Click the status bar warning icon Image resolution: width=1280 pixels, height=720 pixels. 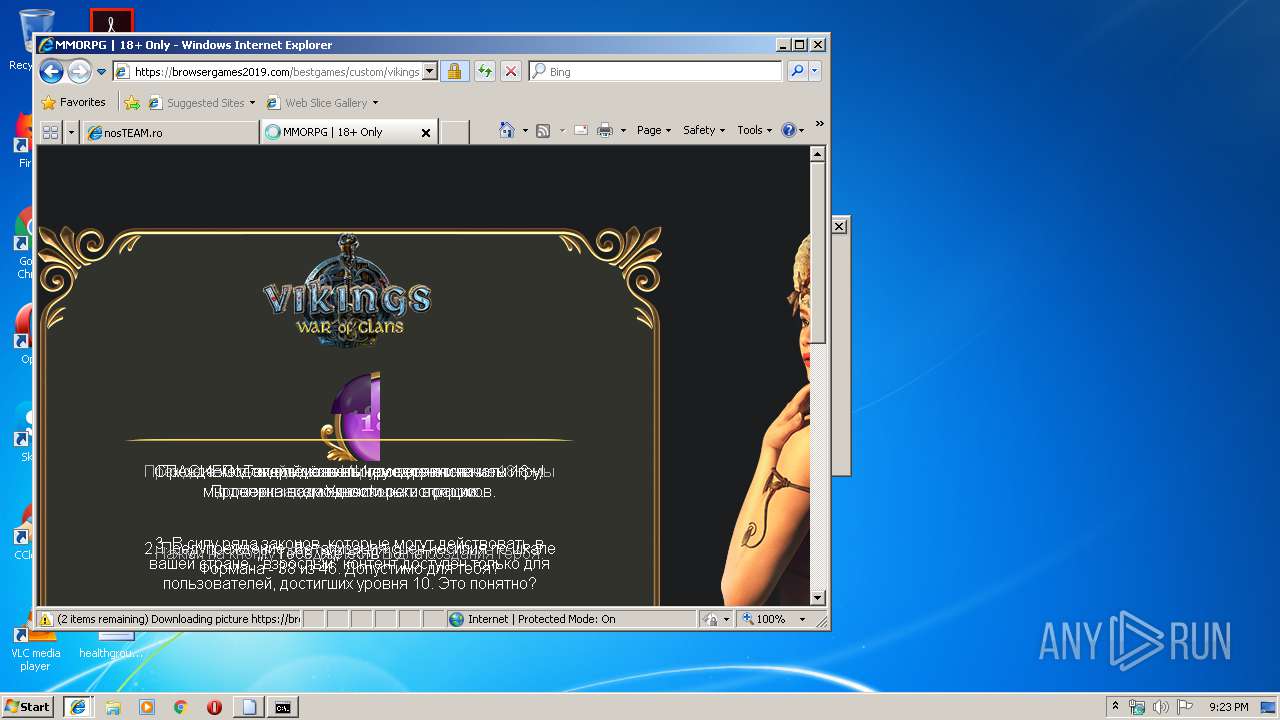point(45,619)
